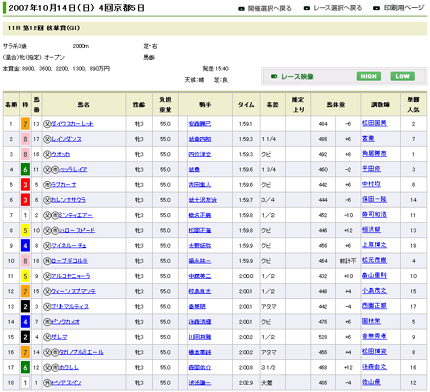Open jockey link in the 10th-place row
430x392 pixels.
click(200, 261)
